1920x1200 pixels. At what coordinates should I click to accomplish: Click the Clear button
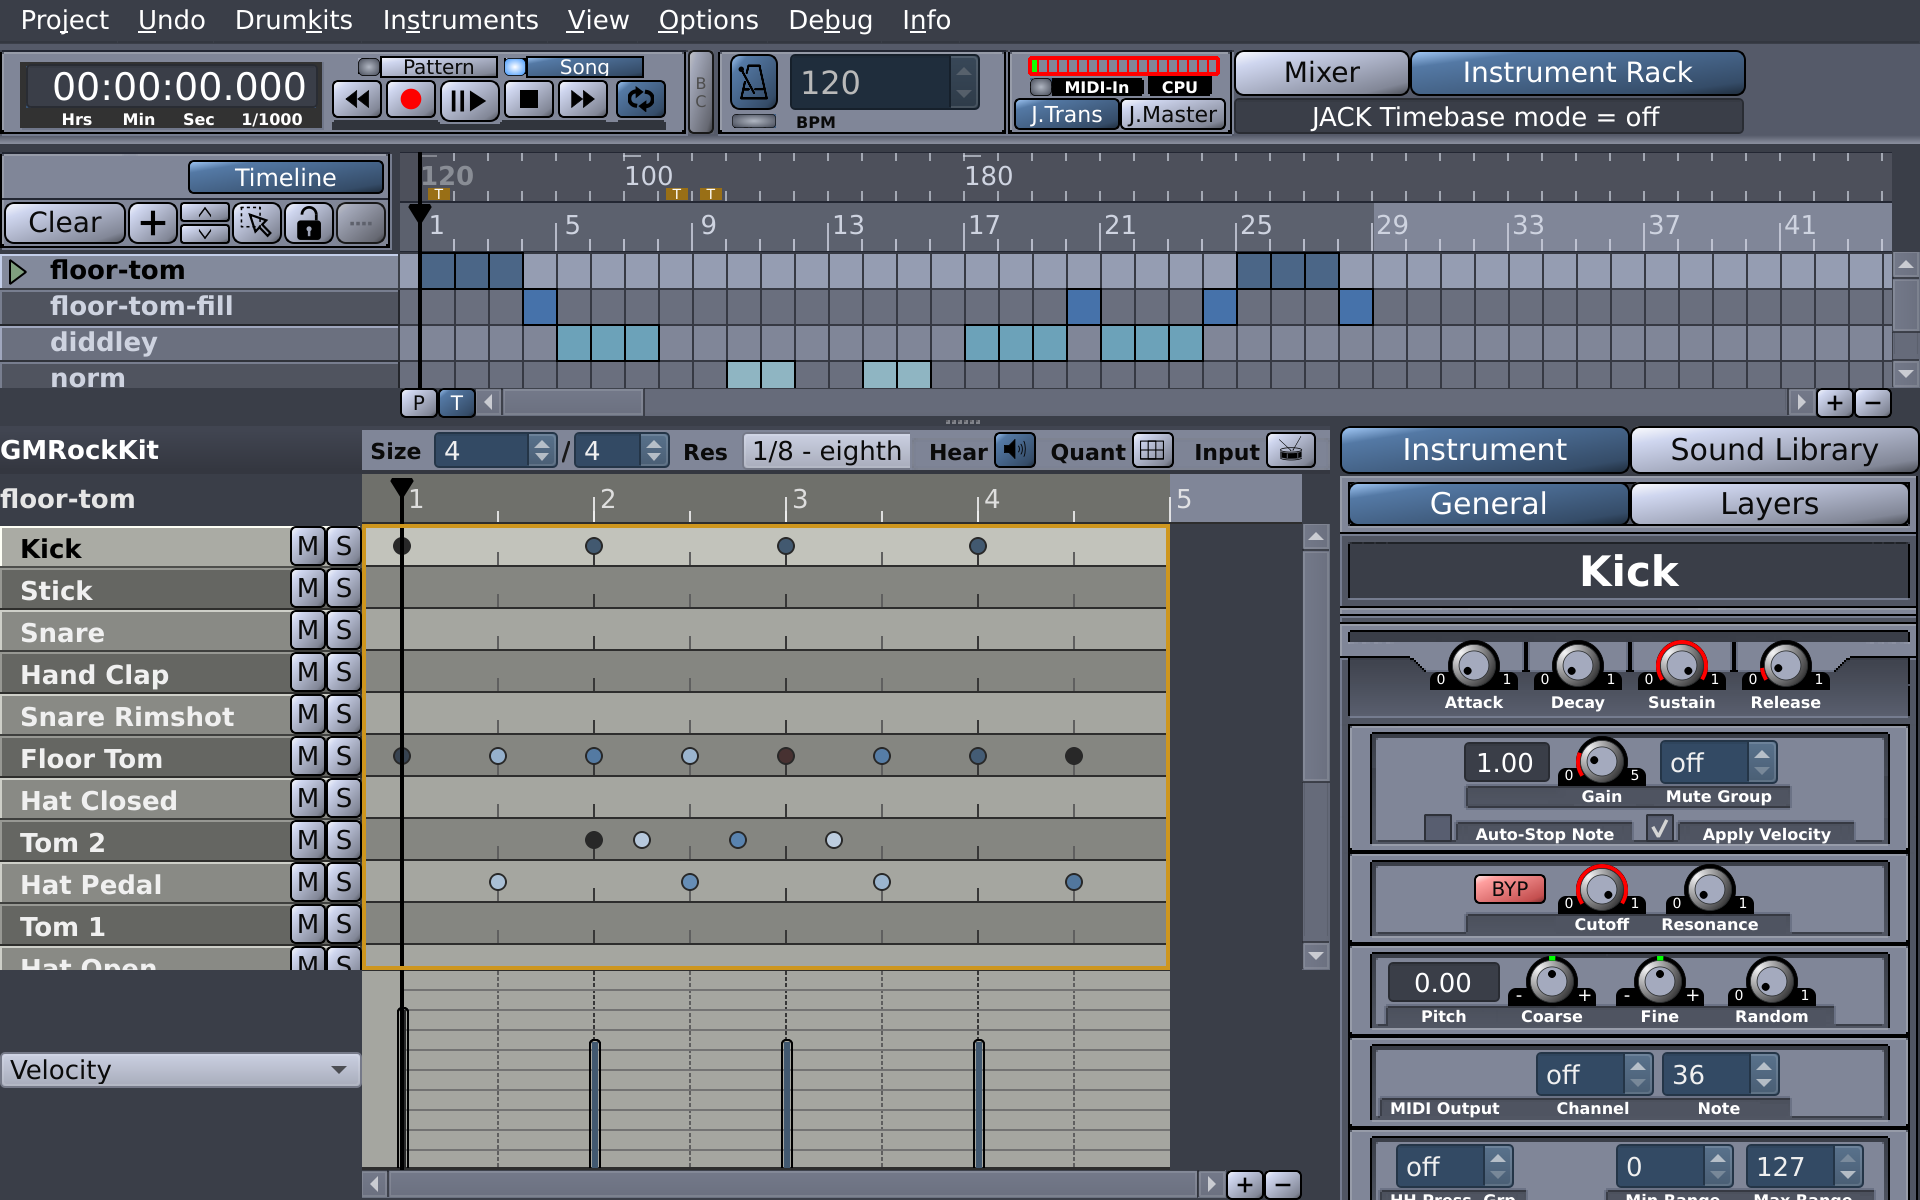(65, 223)
